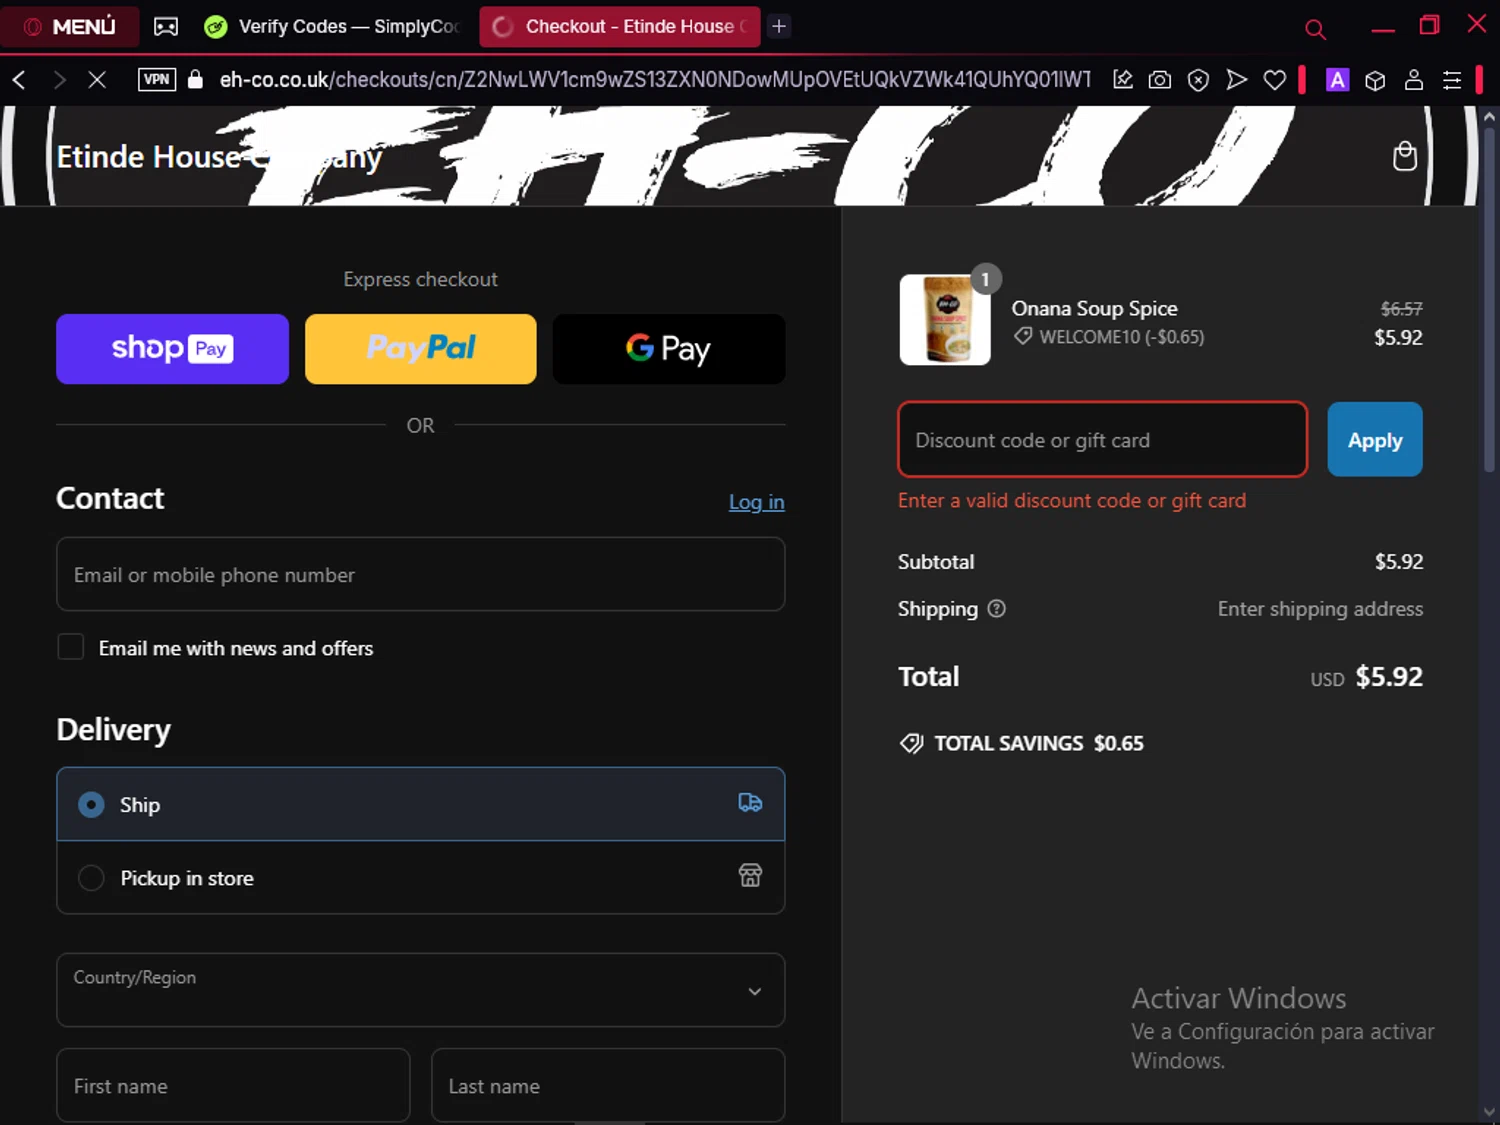Open the send arrow icon
This screenshot has height=1125, width=1500.
coord(1237,80)
